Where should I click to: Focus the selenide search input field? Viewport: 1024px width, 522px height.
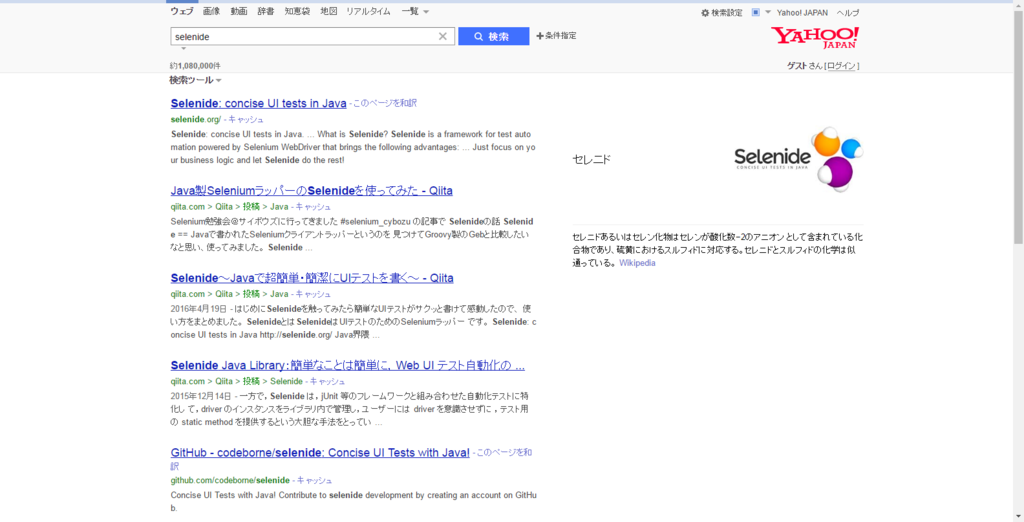click(x=304, y=37)
